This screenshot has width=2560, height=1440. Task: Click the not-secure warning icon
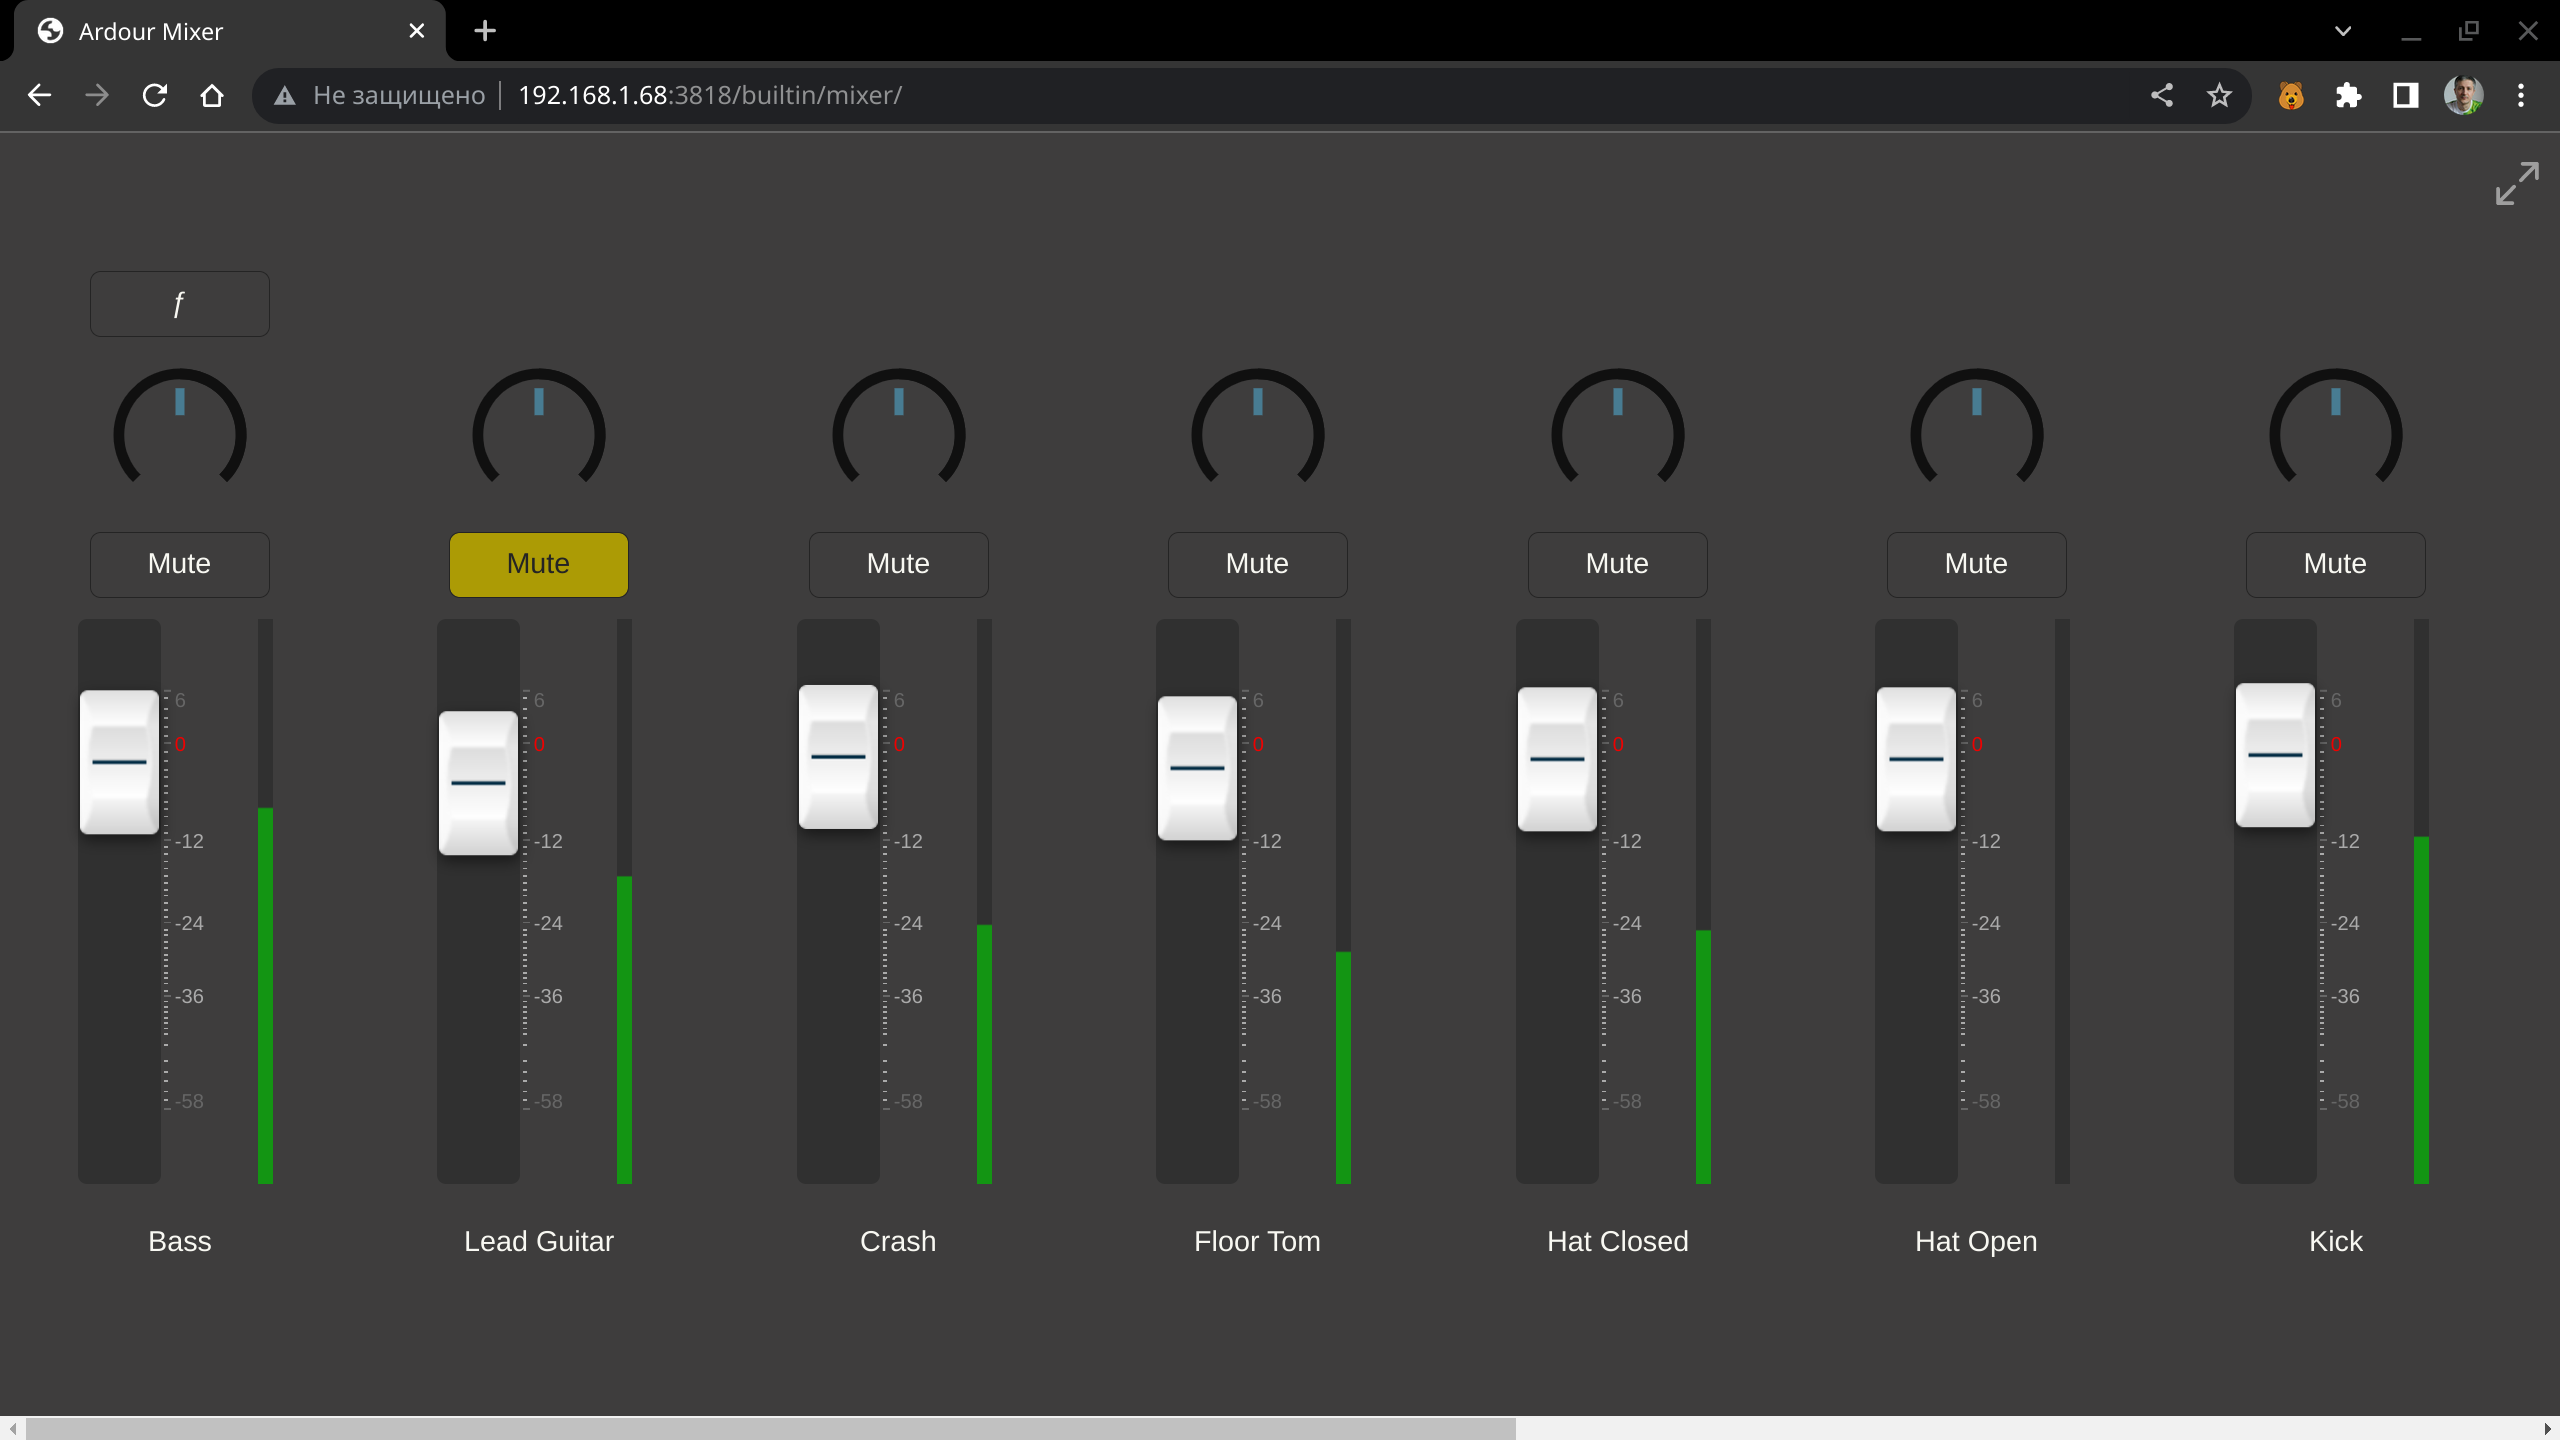click(x=285, y=95)
